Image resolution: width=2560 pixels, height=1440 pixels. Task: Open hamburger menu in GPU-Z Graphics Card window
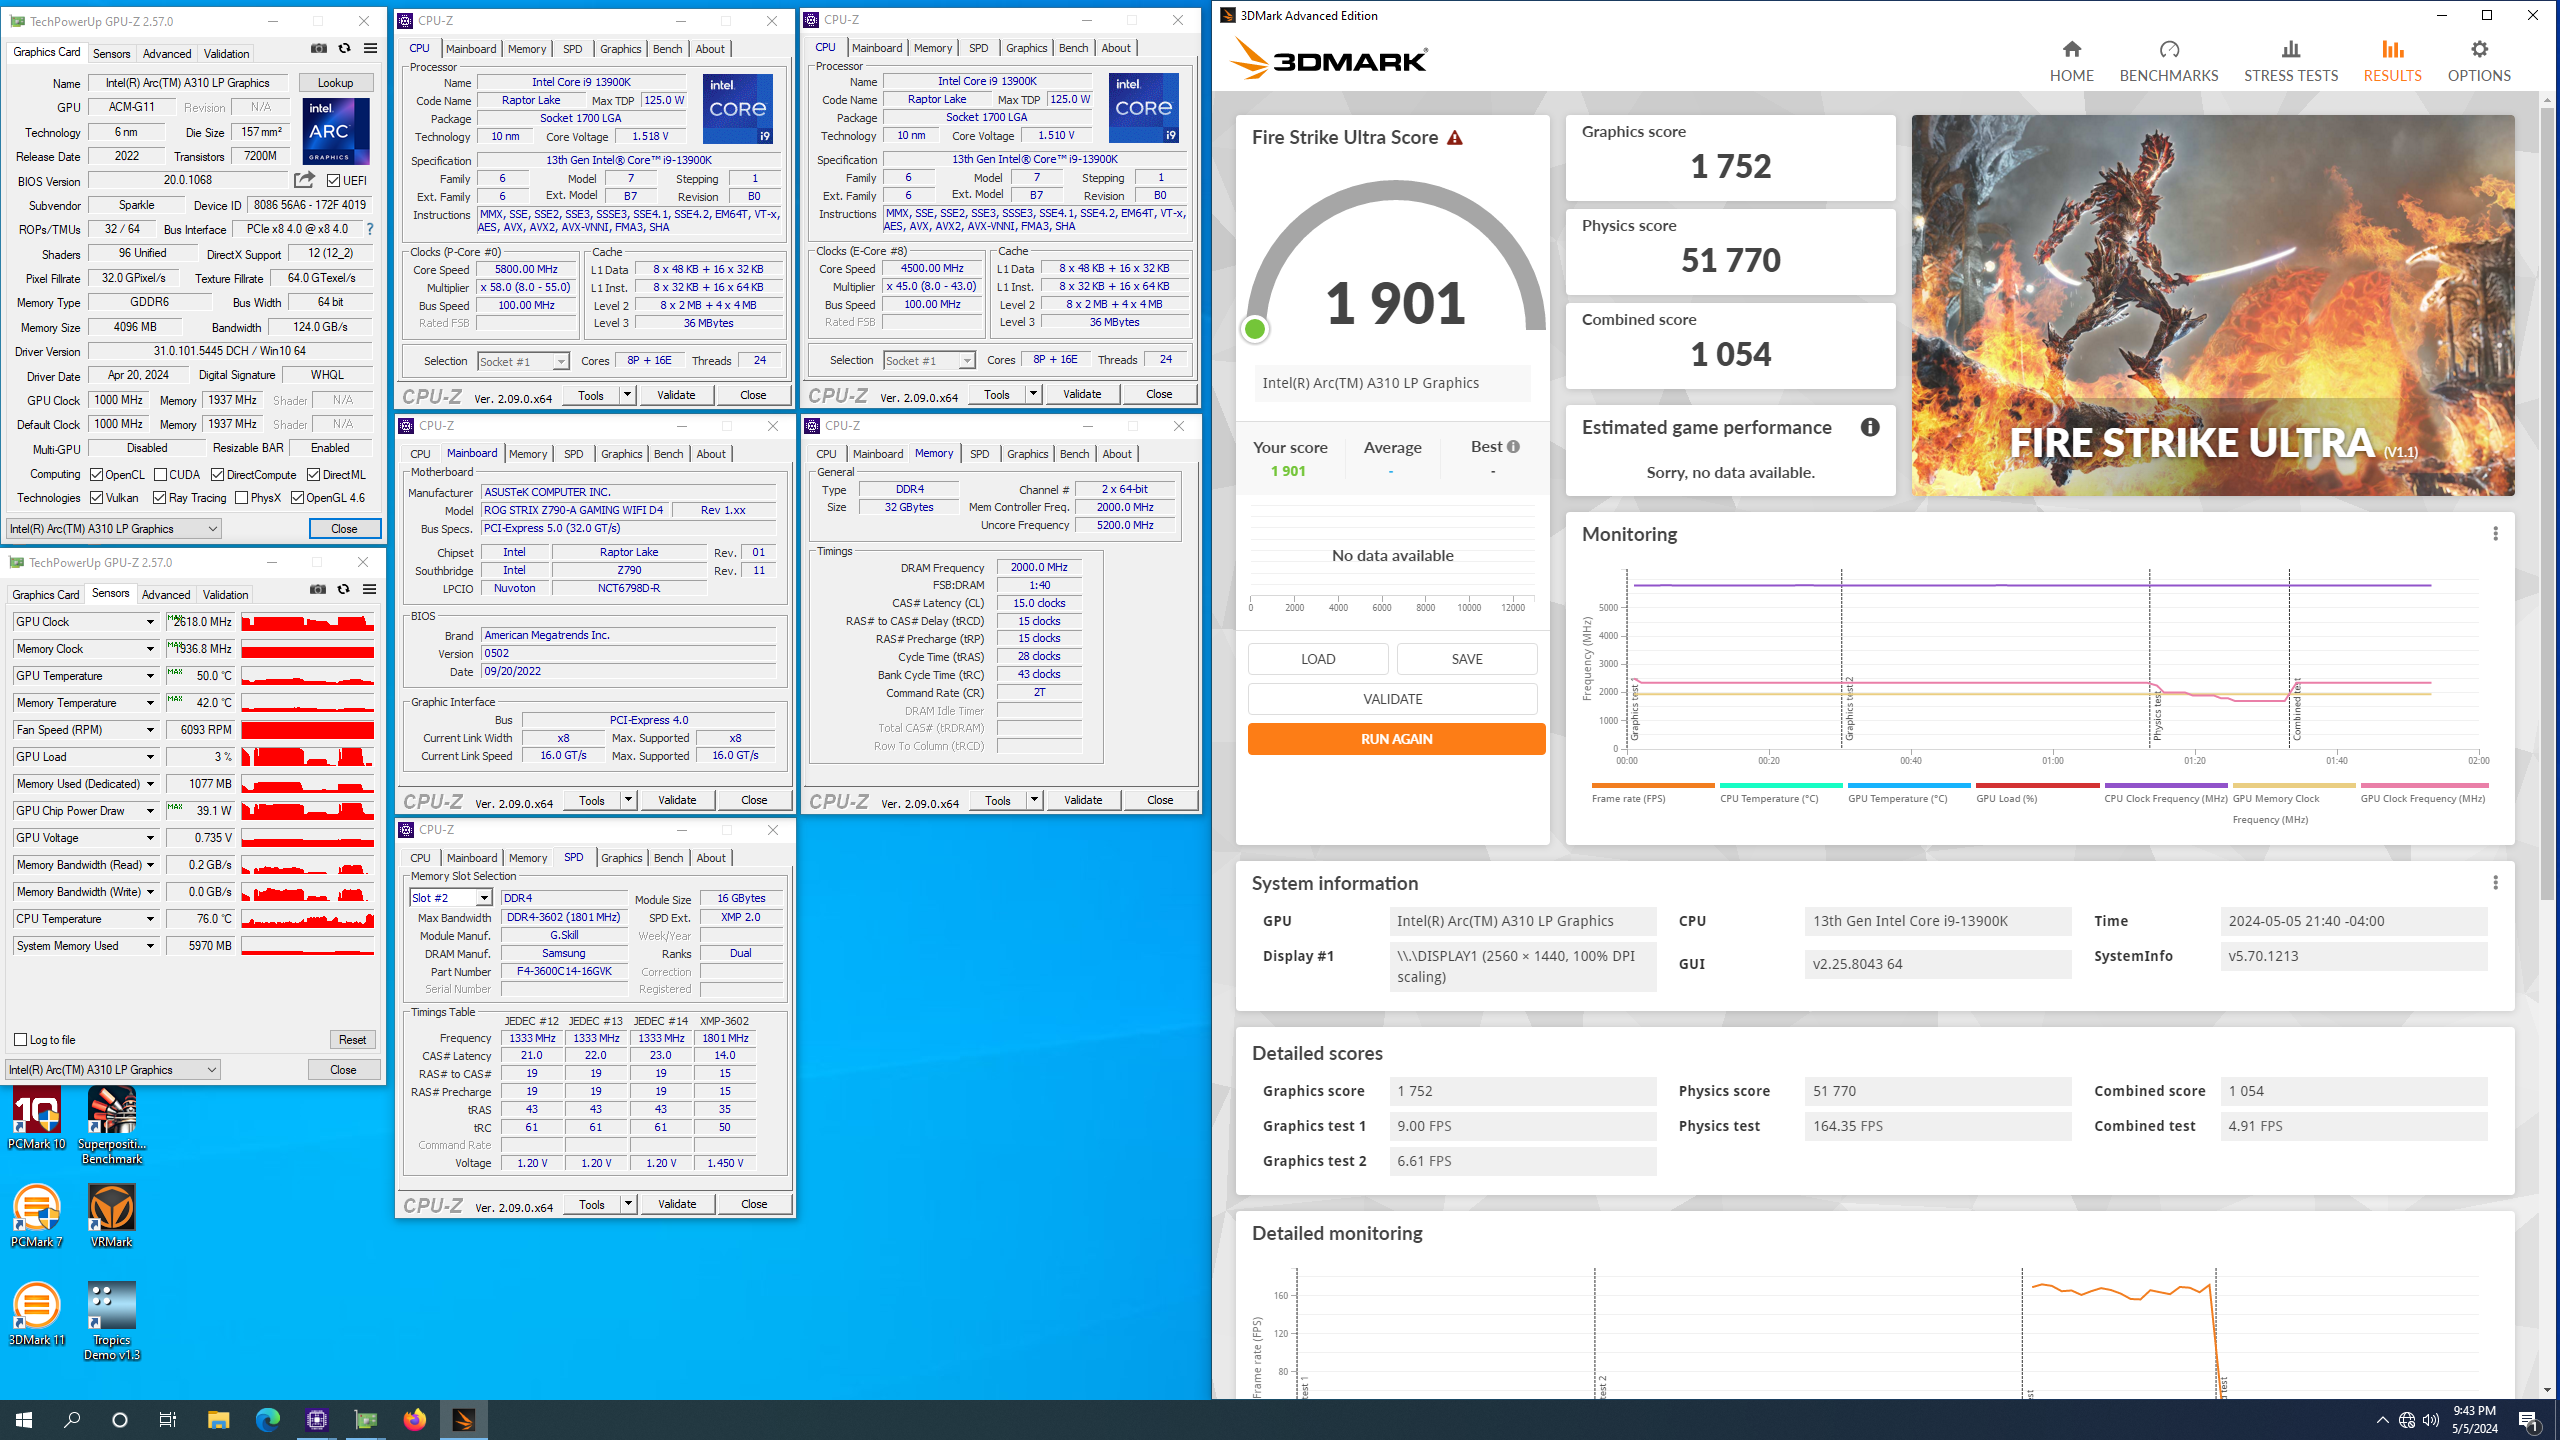pyautogui.click(x=370, y=49)
